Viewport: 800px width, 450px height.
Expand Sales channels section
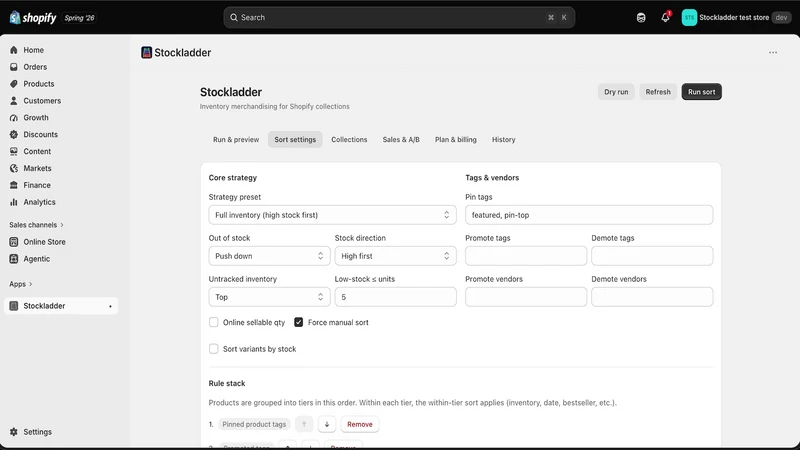tap(36, 225)
